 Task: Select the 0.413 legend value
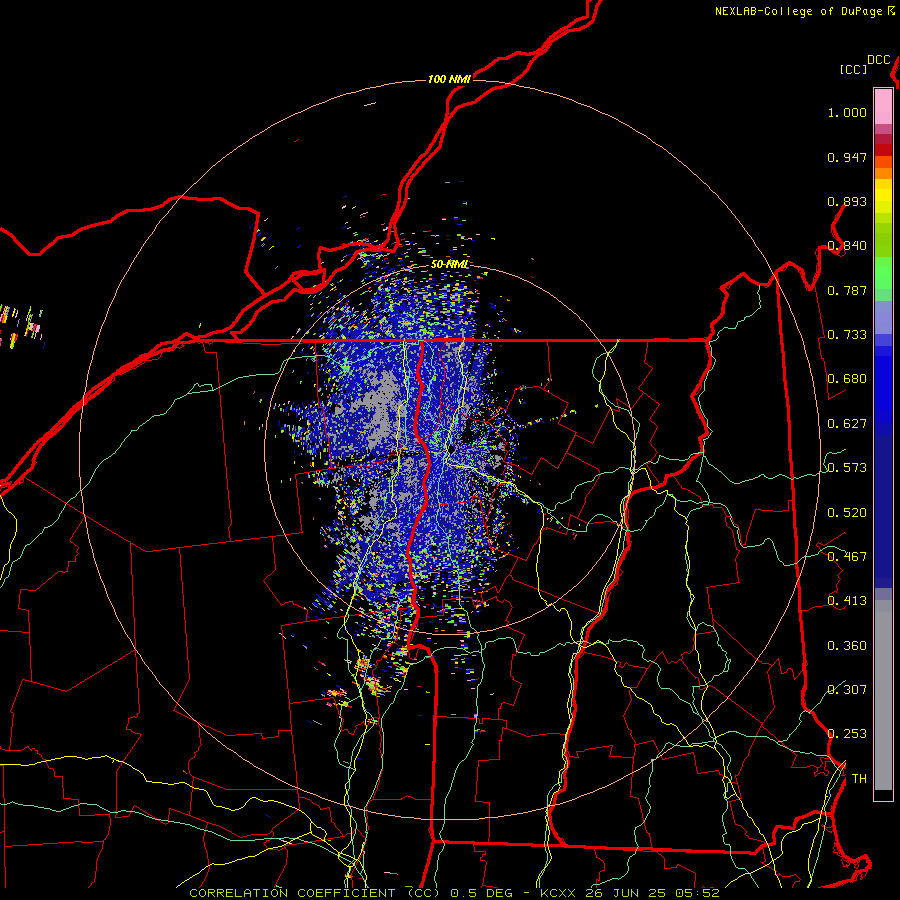point(847,601)
